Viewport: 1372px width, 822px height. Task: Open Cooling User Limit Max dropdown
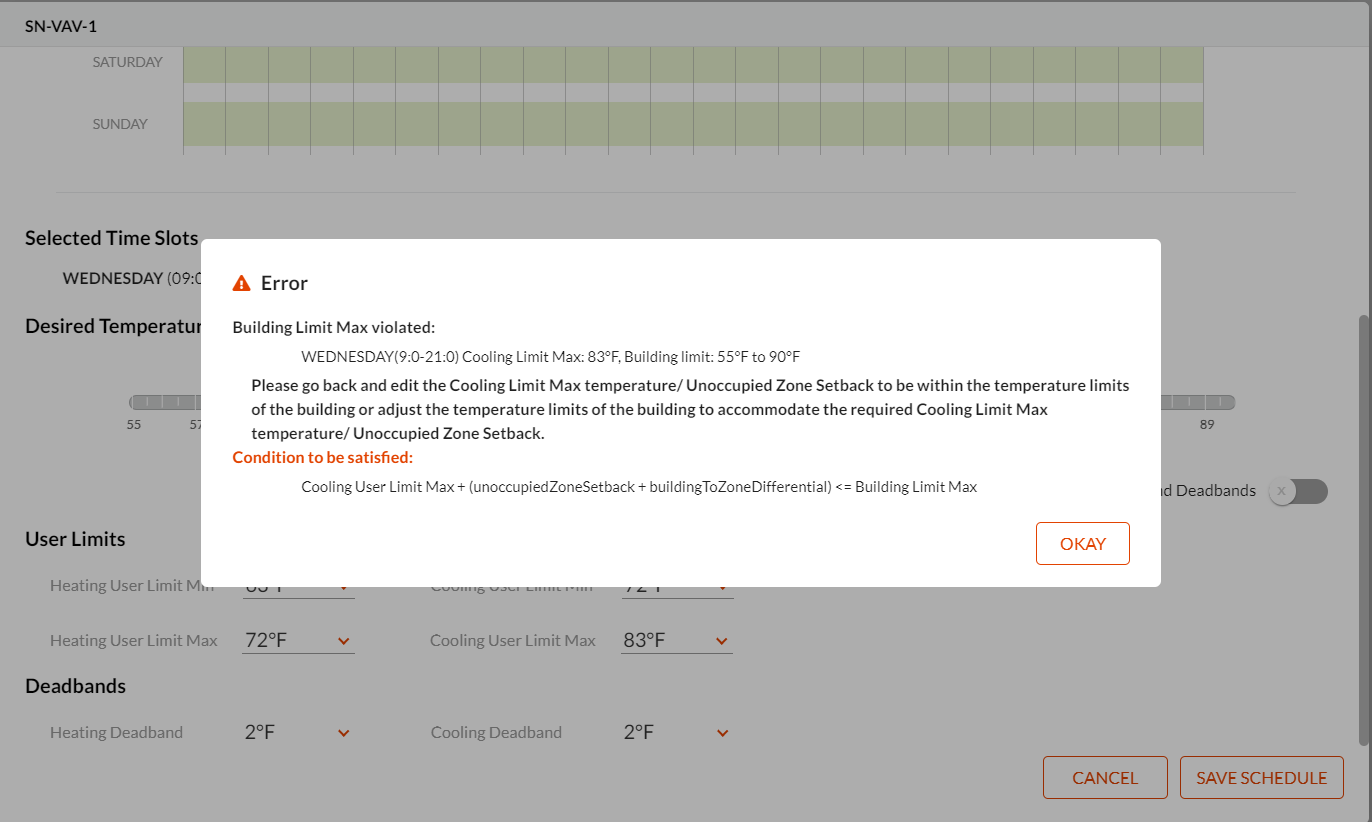(677, 640)
